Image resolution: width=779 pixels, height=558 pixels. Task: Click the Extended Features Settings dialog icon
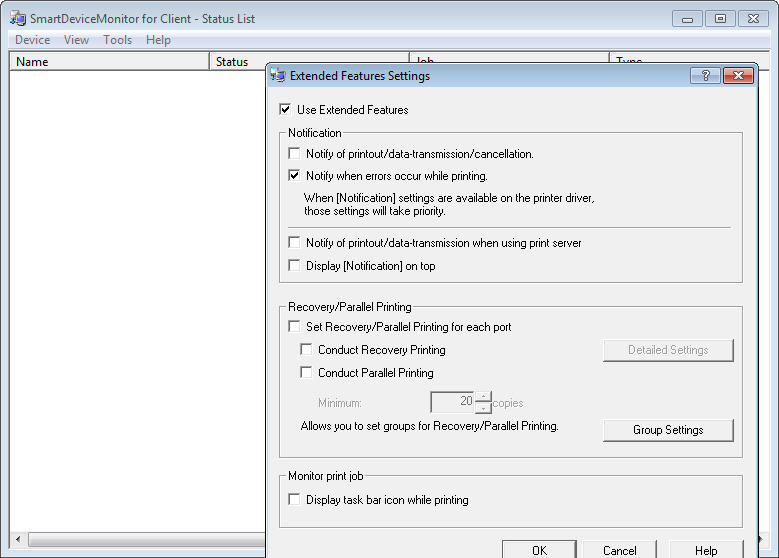click(278, 76)
